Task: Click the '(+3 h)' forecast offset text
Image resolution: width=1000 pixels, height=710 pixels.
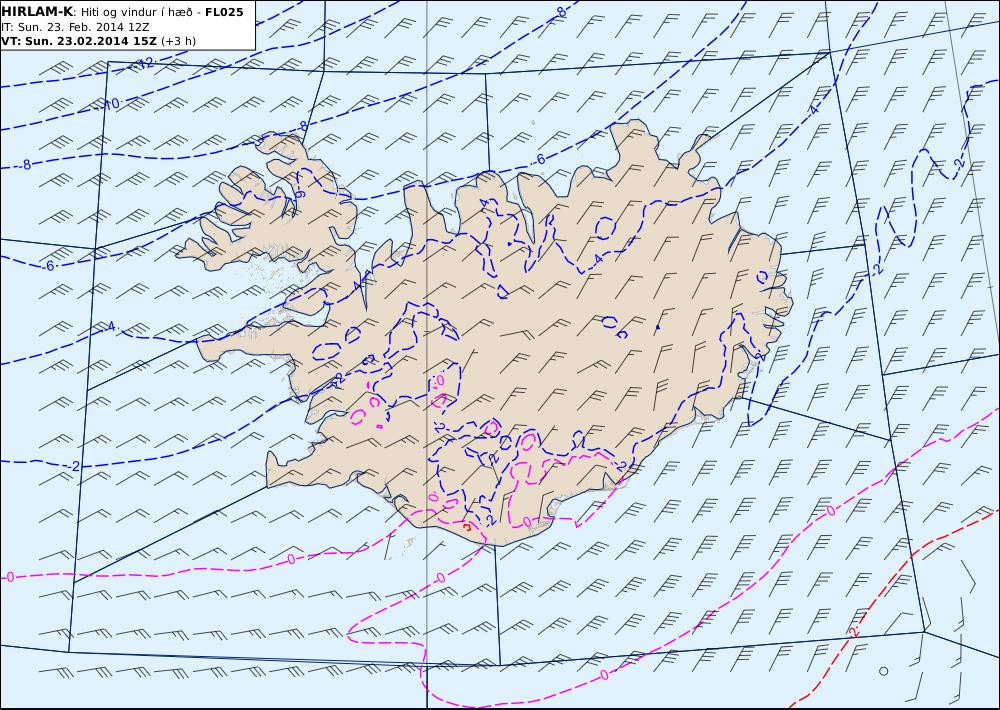Action: pyautogui.click(x=179, y=41)
